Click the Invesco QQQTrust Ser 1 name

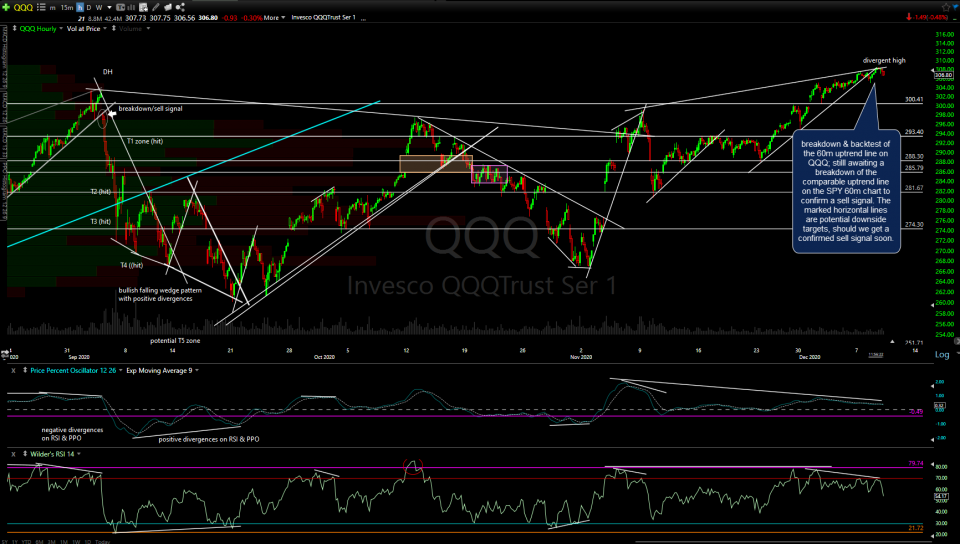323,18
